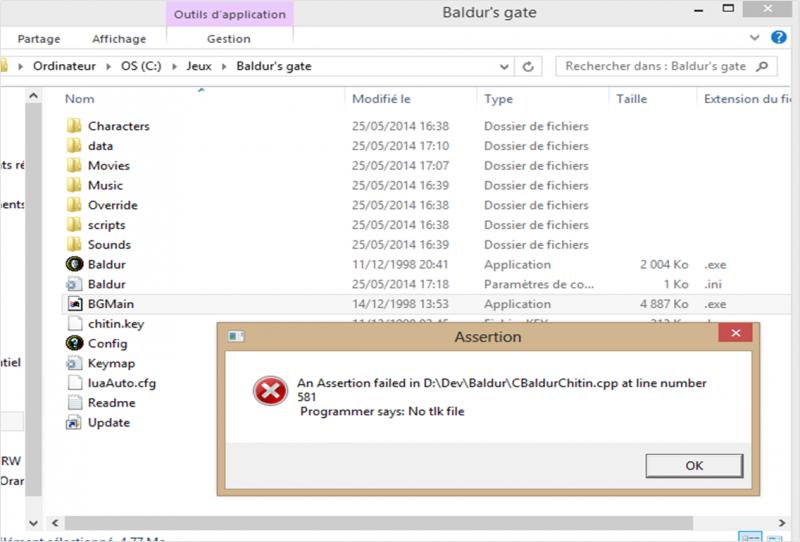Sort files by Modifié le column
Screen dimensions: 800x542
click(381, 99)
